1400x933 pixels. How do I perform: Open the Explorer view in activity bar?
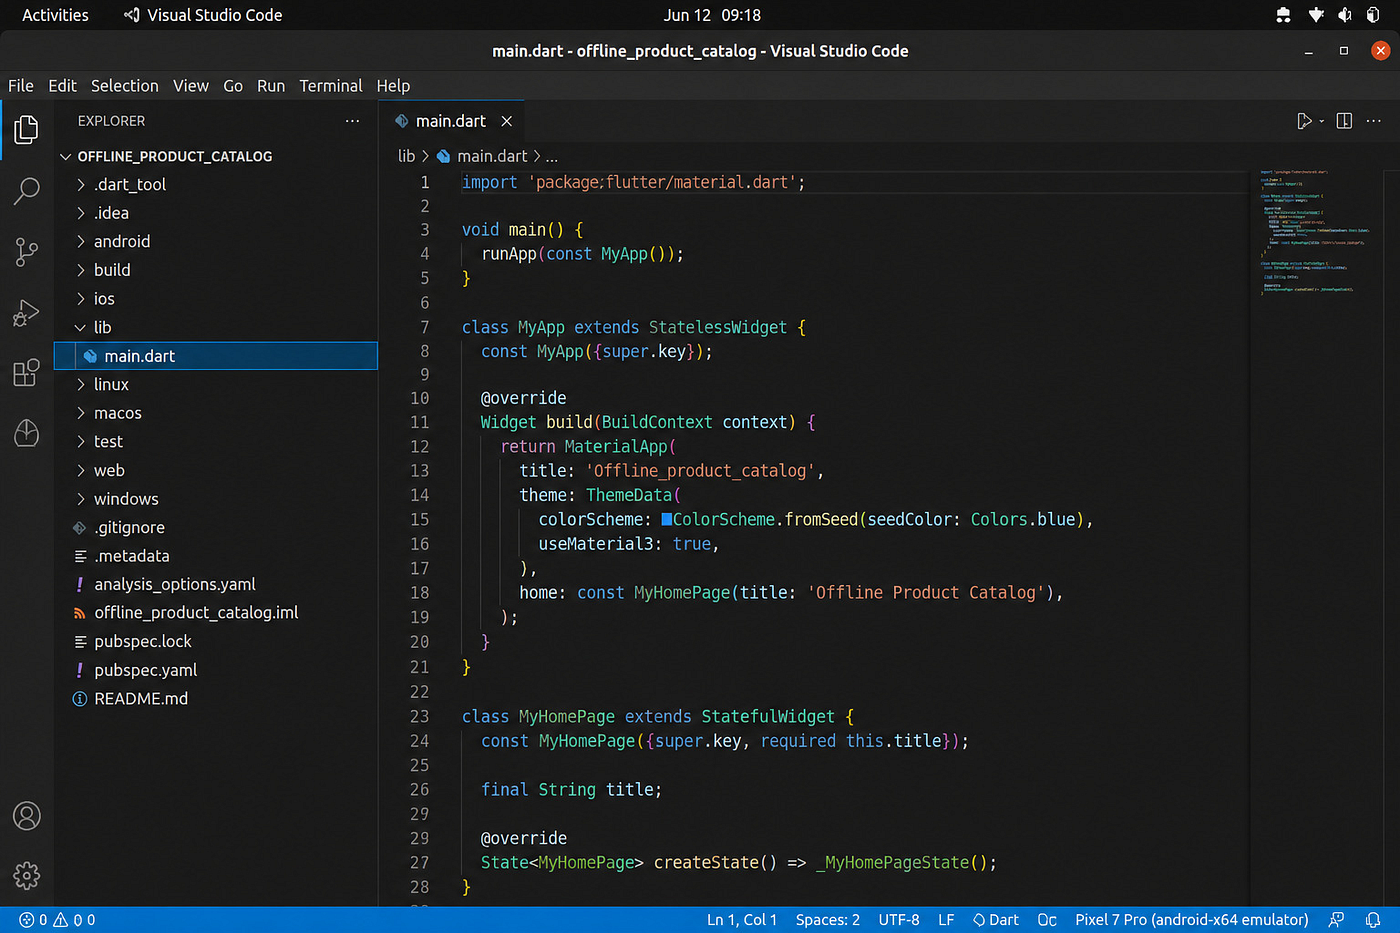[27, 129]
